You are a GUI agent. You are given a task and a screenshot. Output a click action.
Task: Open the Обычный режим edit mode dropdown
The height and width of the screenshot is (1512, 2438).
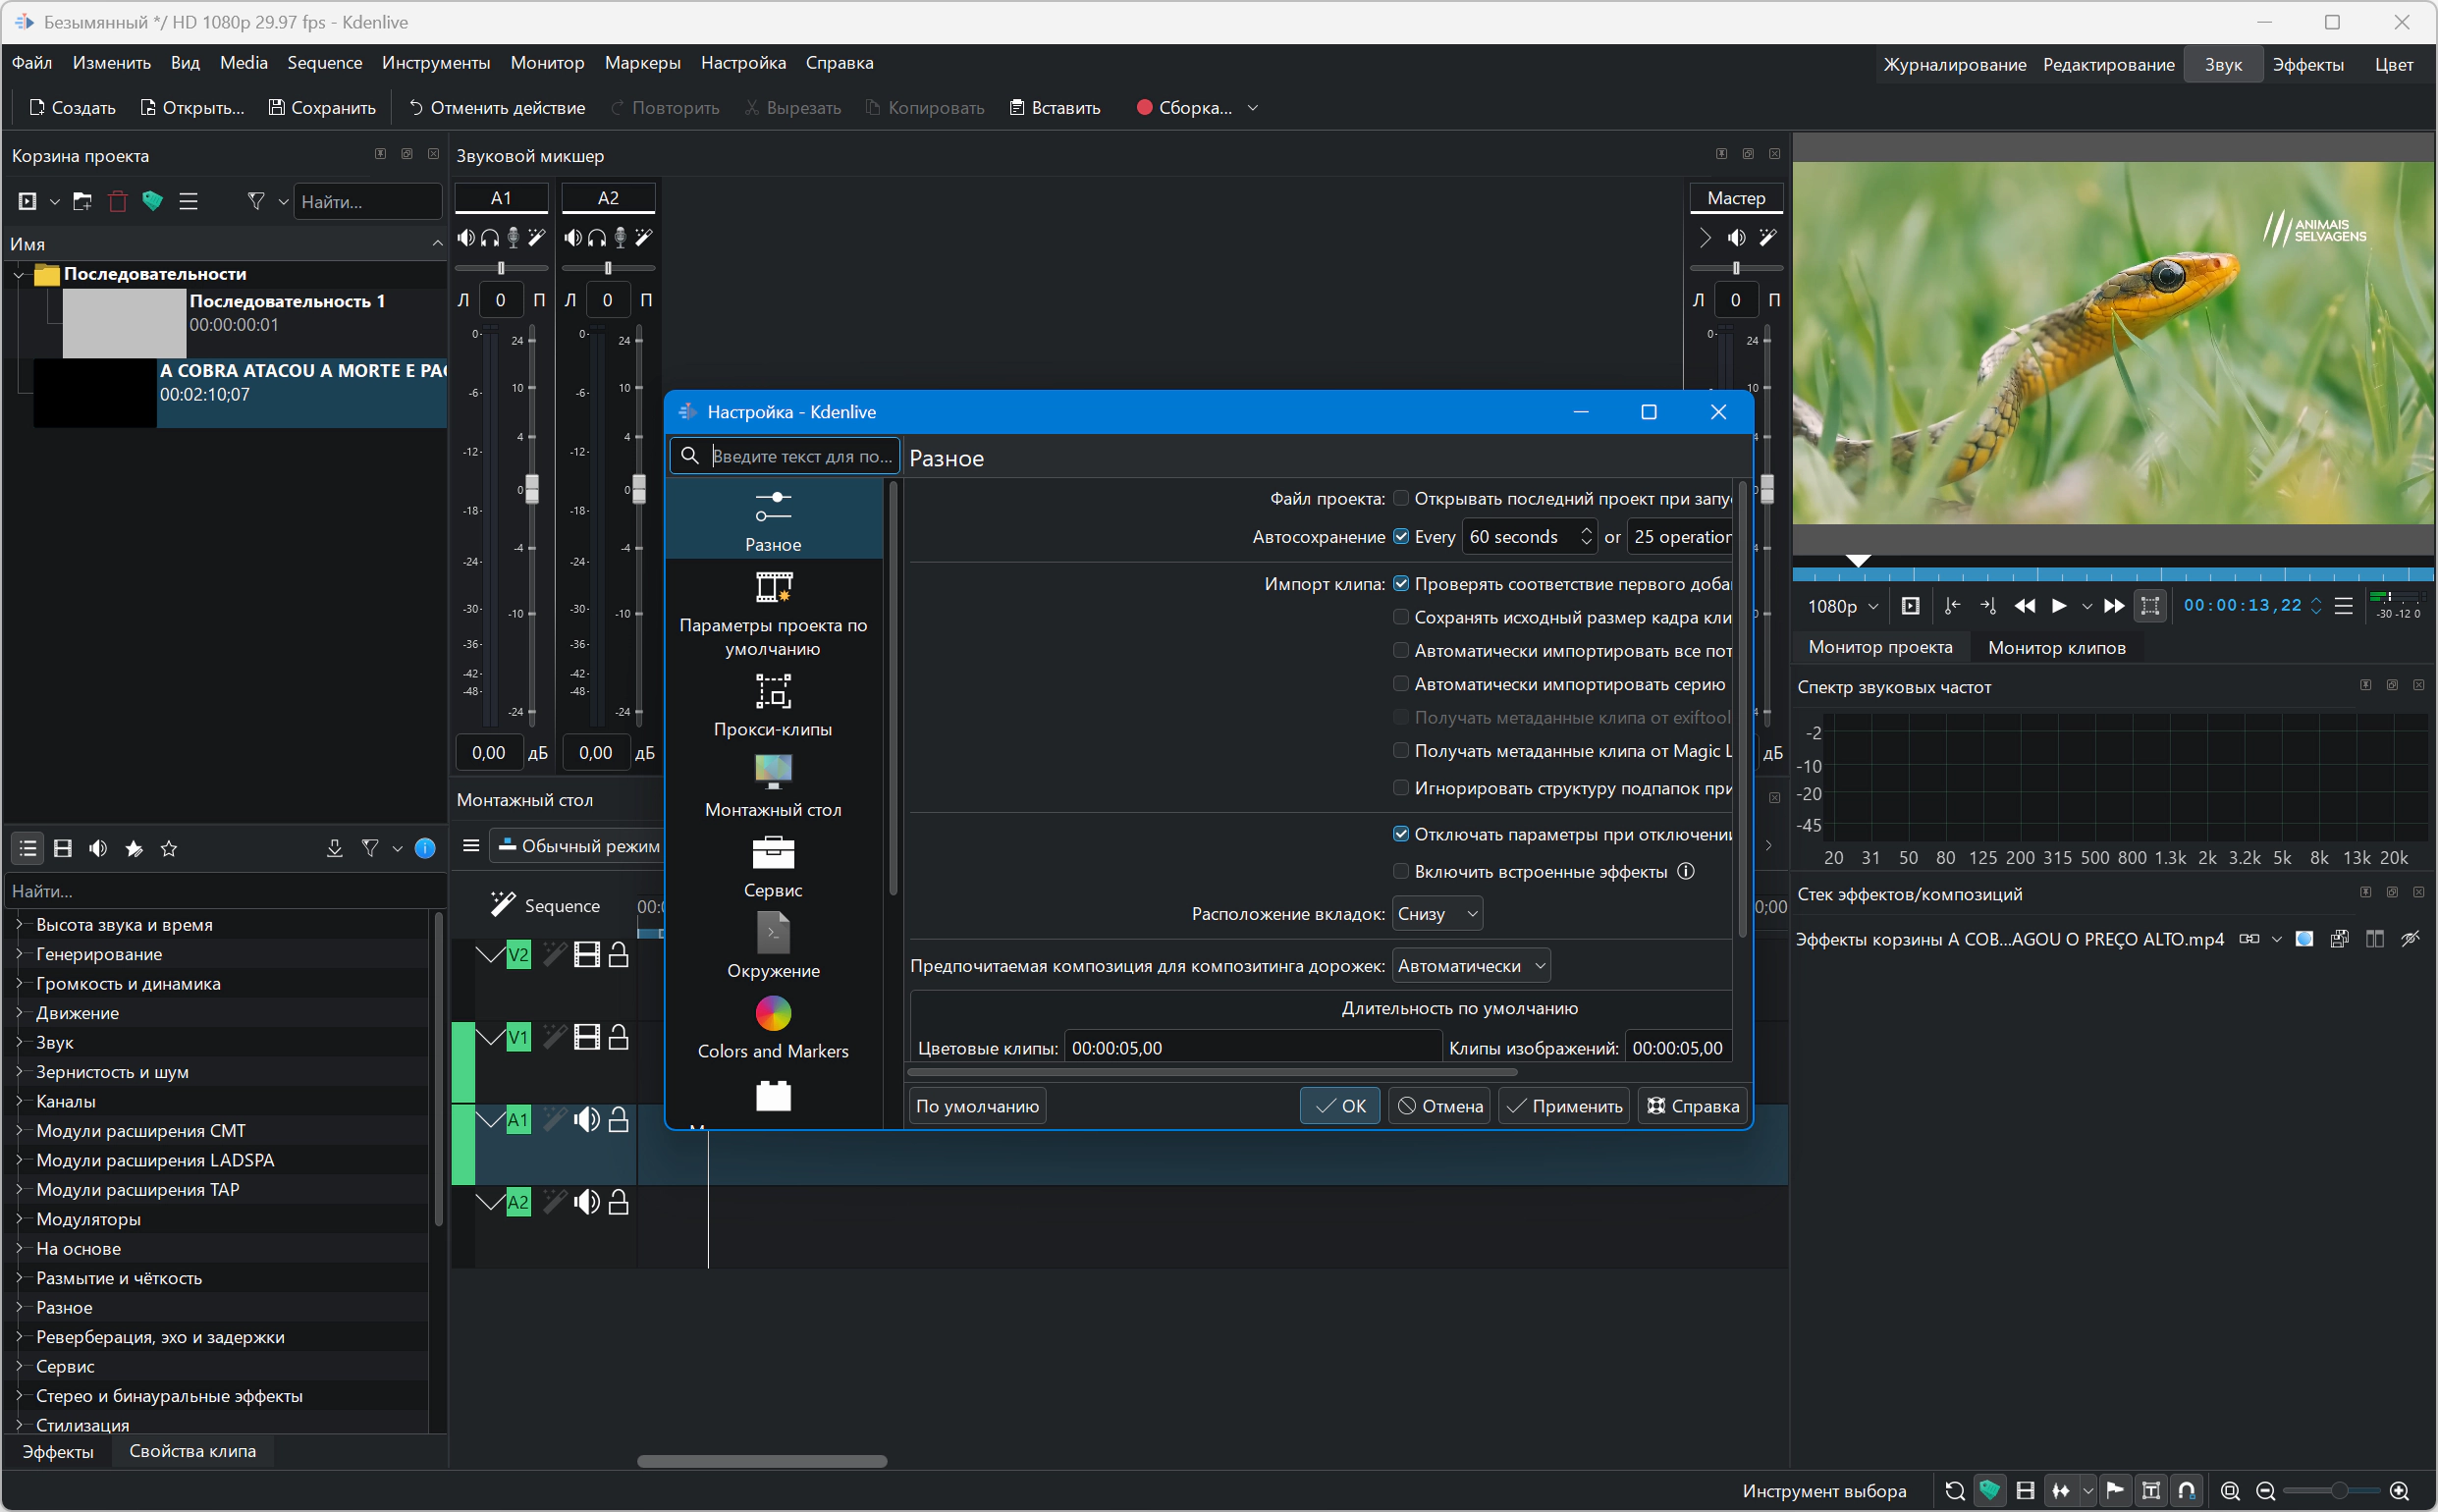[579, 846]
